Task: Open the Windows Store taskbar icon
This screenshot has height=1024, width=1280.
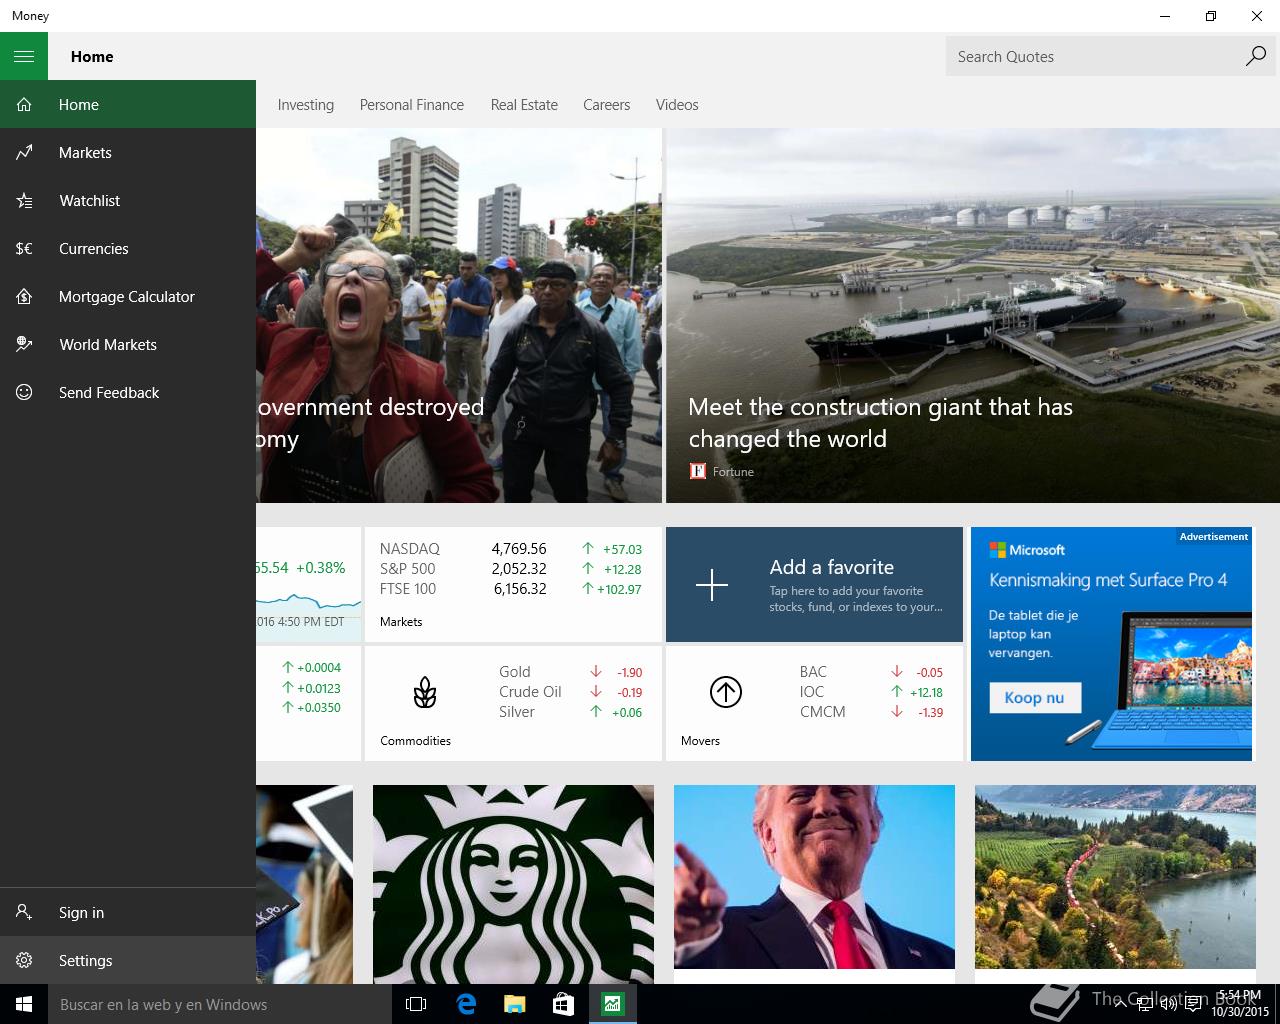Action: pos(563,1004)
